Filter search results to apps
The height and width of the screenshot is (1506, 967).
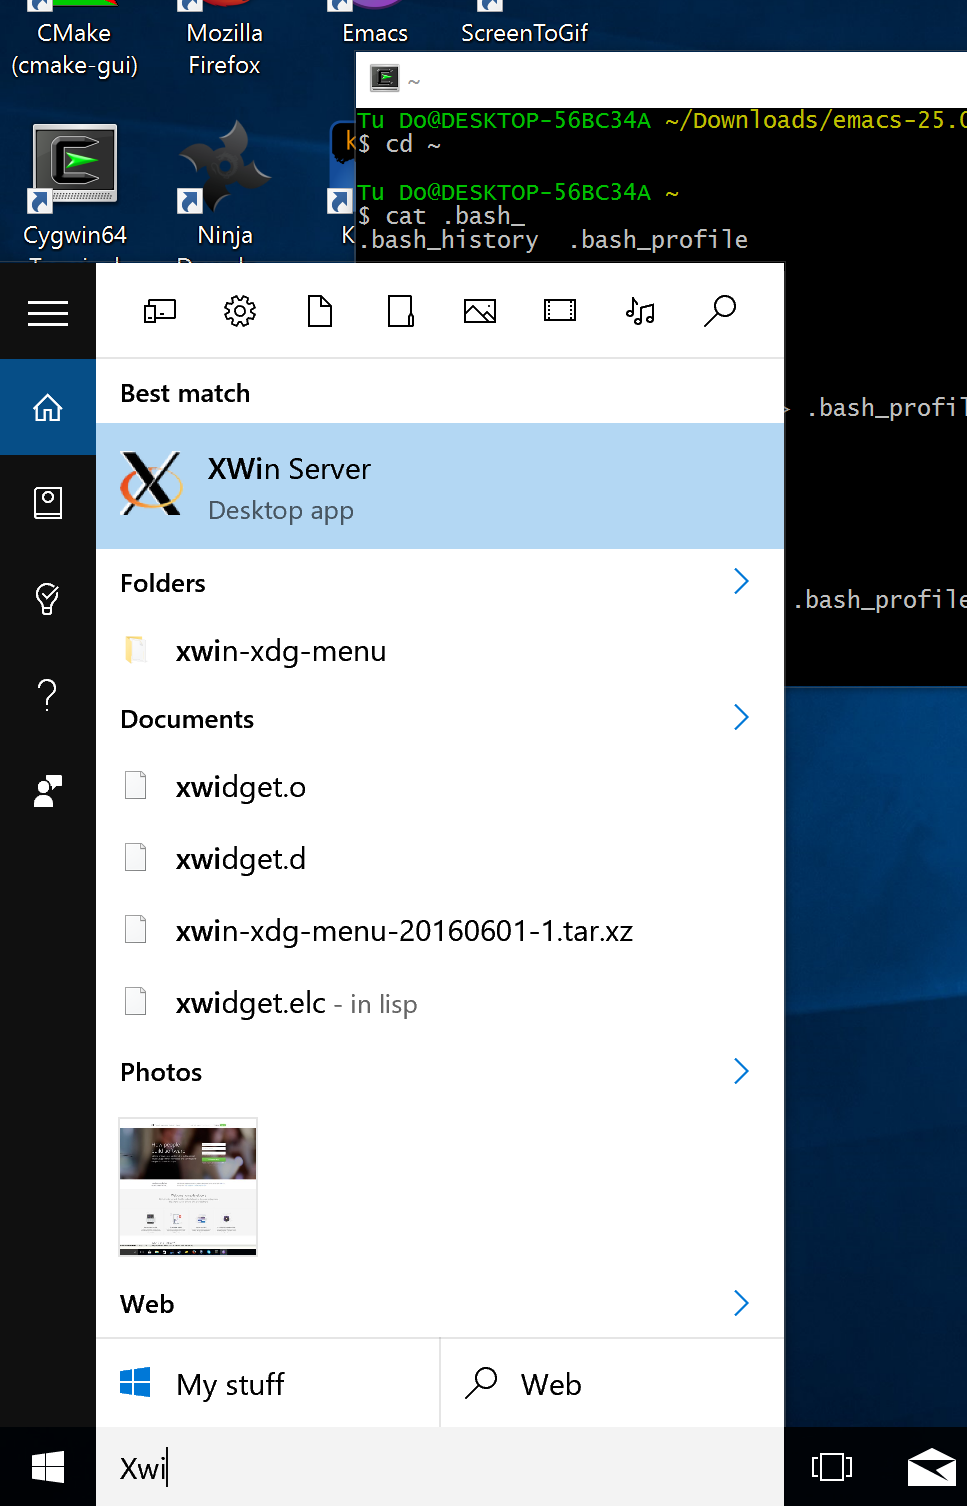[x=159, y=311]
